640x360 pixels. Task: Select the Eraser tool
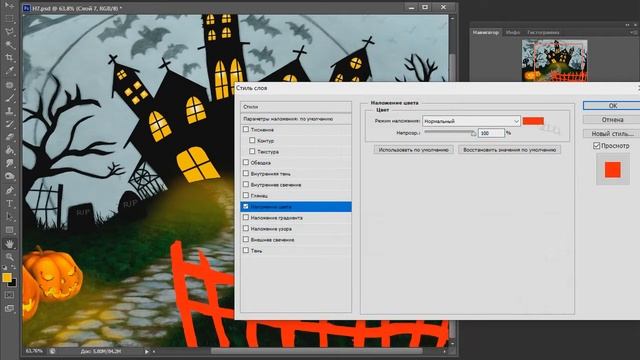(x=9, y=137)
